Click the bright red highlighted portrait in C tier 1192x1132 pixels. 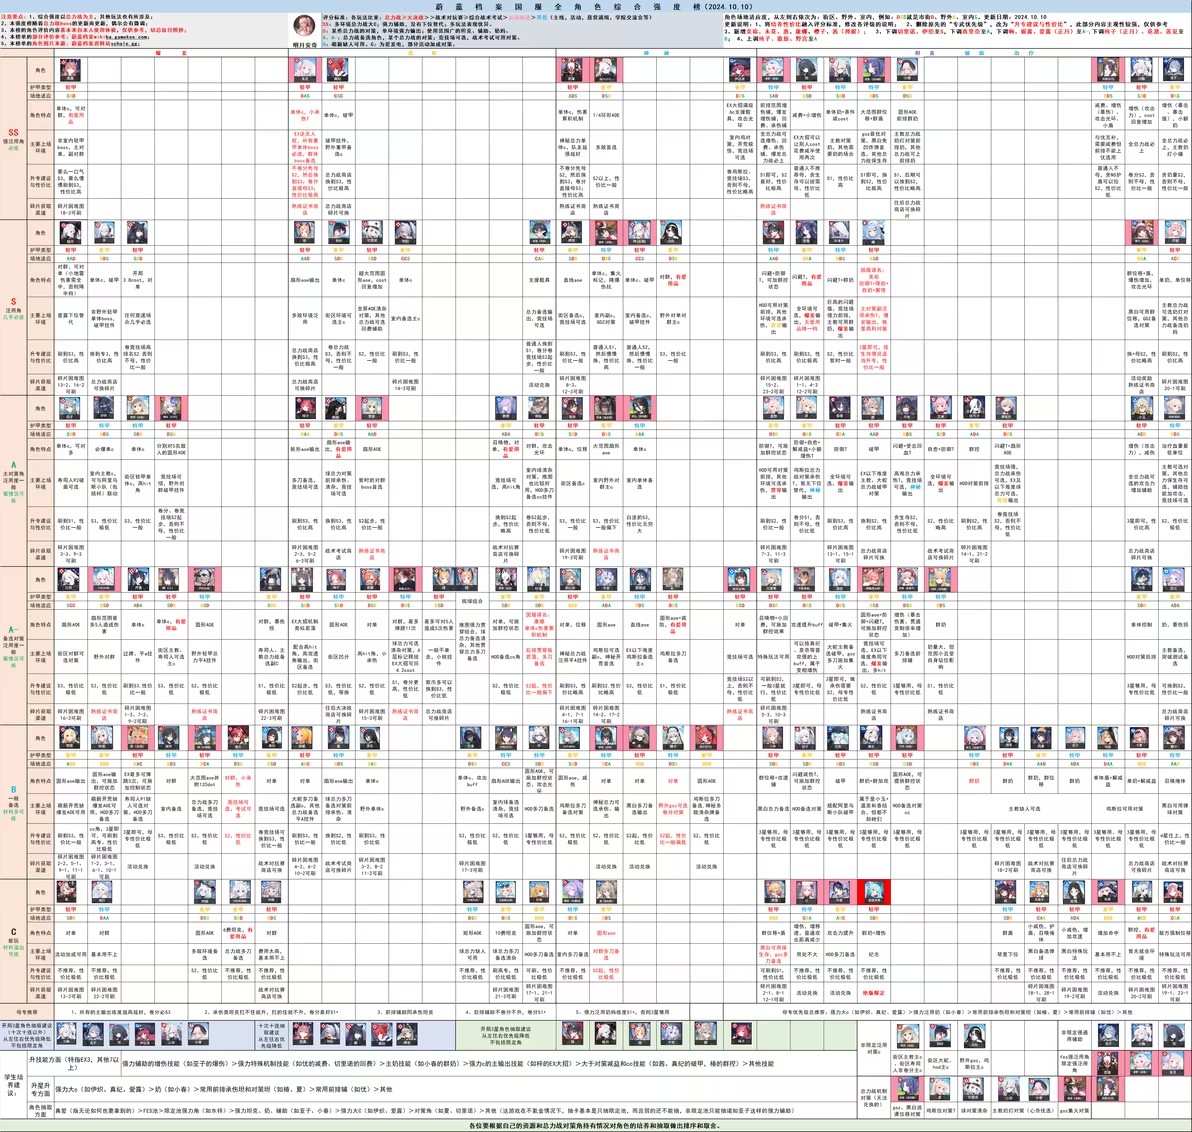tap(873, 892)
